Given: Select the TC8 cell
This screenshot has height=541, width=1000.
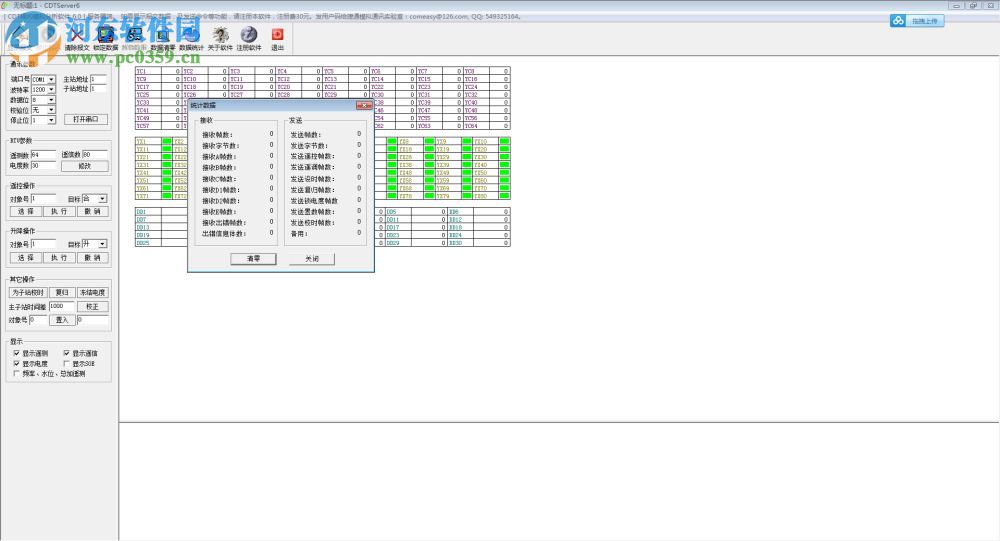Looking at the screenshot, I should pos(476,71).
